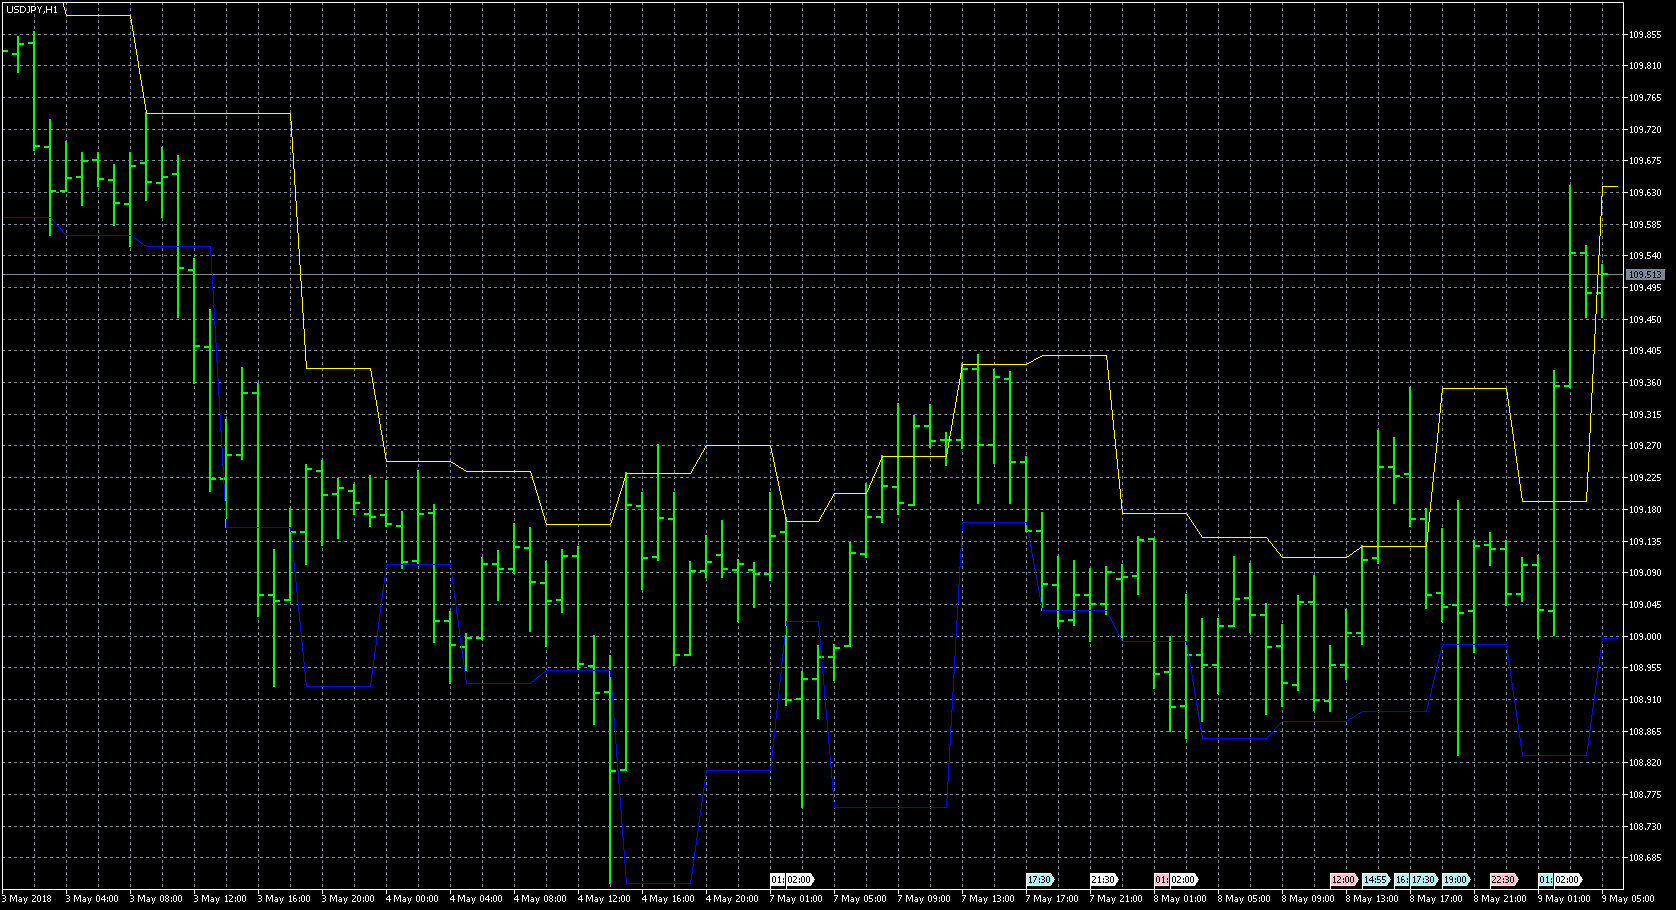
Task: Select the pink 12:00 event marker
Action: (x=1343, y=880)
